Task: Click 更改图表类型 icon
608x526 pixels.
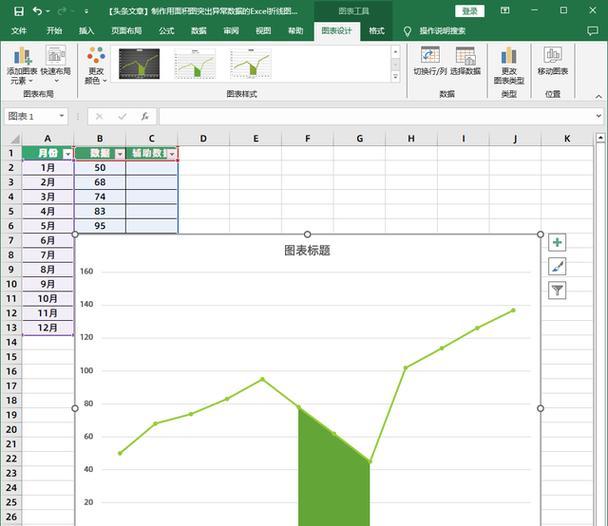Action: coord(509,65)
